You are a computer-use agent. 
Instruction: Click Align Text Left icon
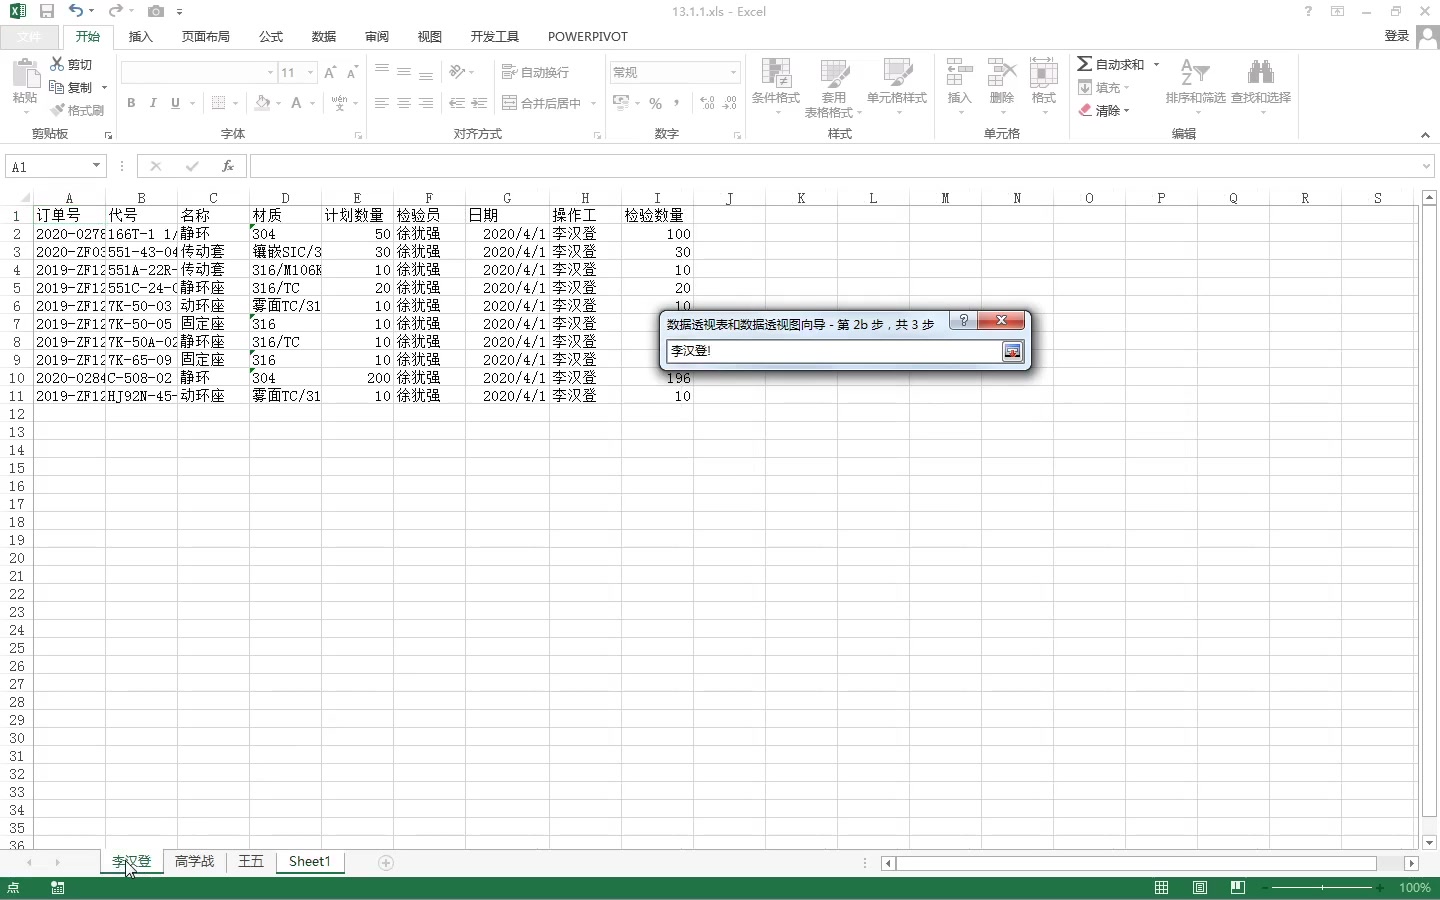(x=382, y=103)
